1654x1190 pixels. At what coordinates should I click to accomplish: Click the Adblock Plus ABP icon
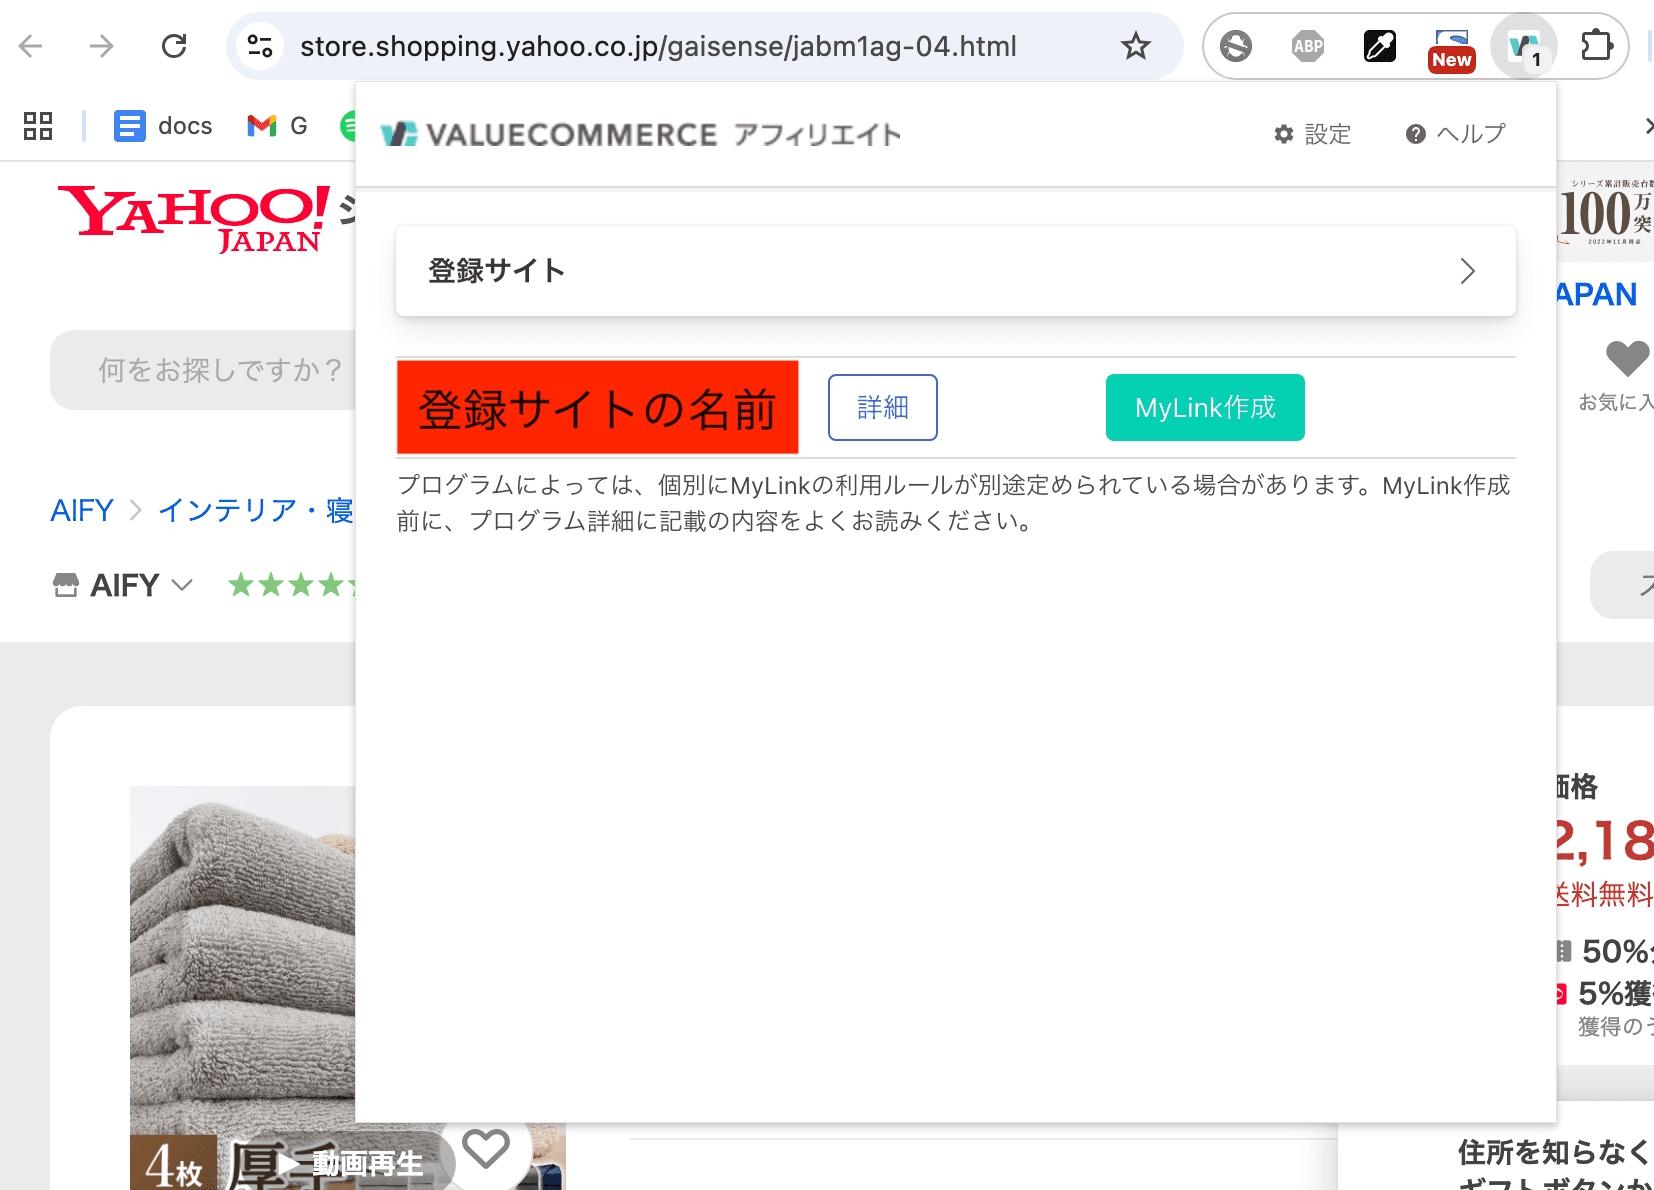click(x=1308, y=45)
